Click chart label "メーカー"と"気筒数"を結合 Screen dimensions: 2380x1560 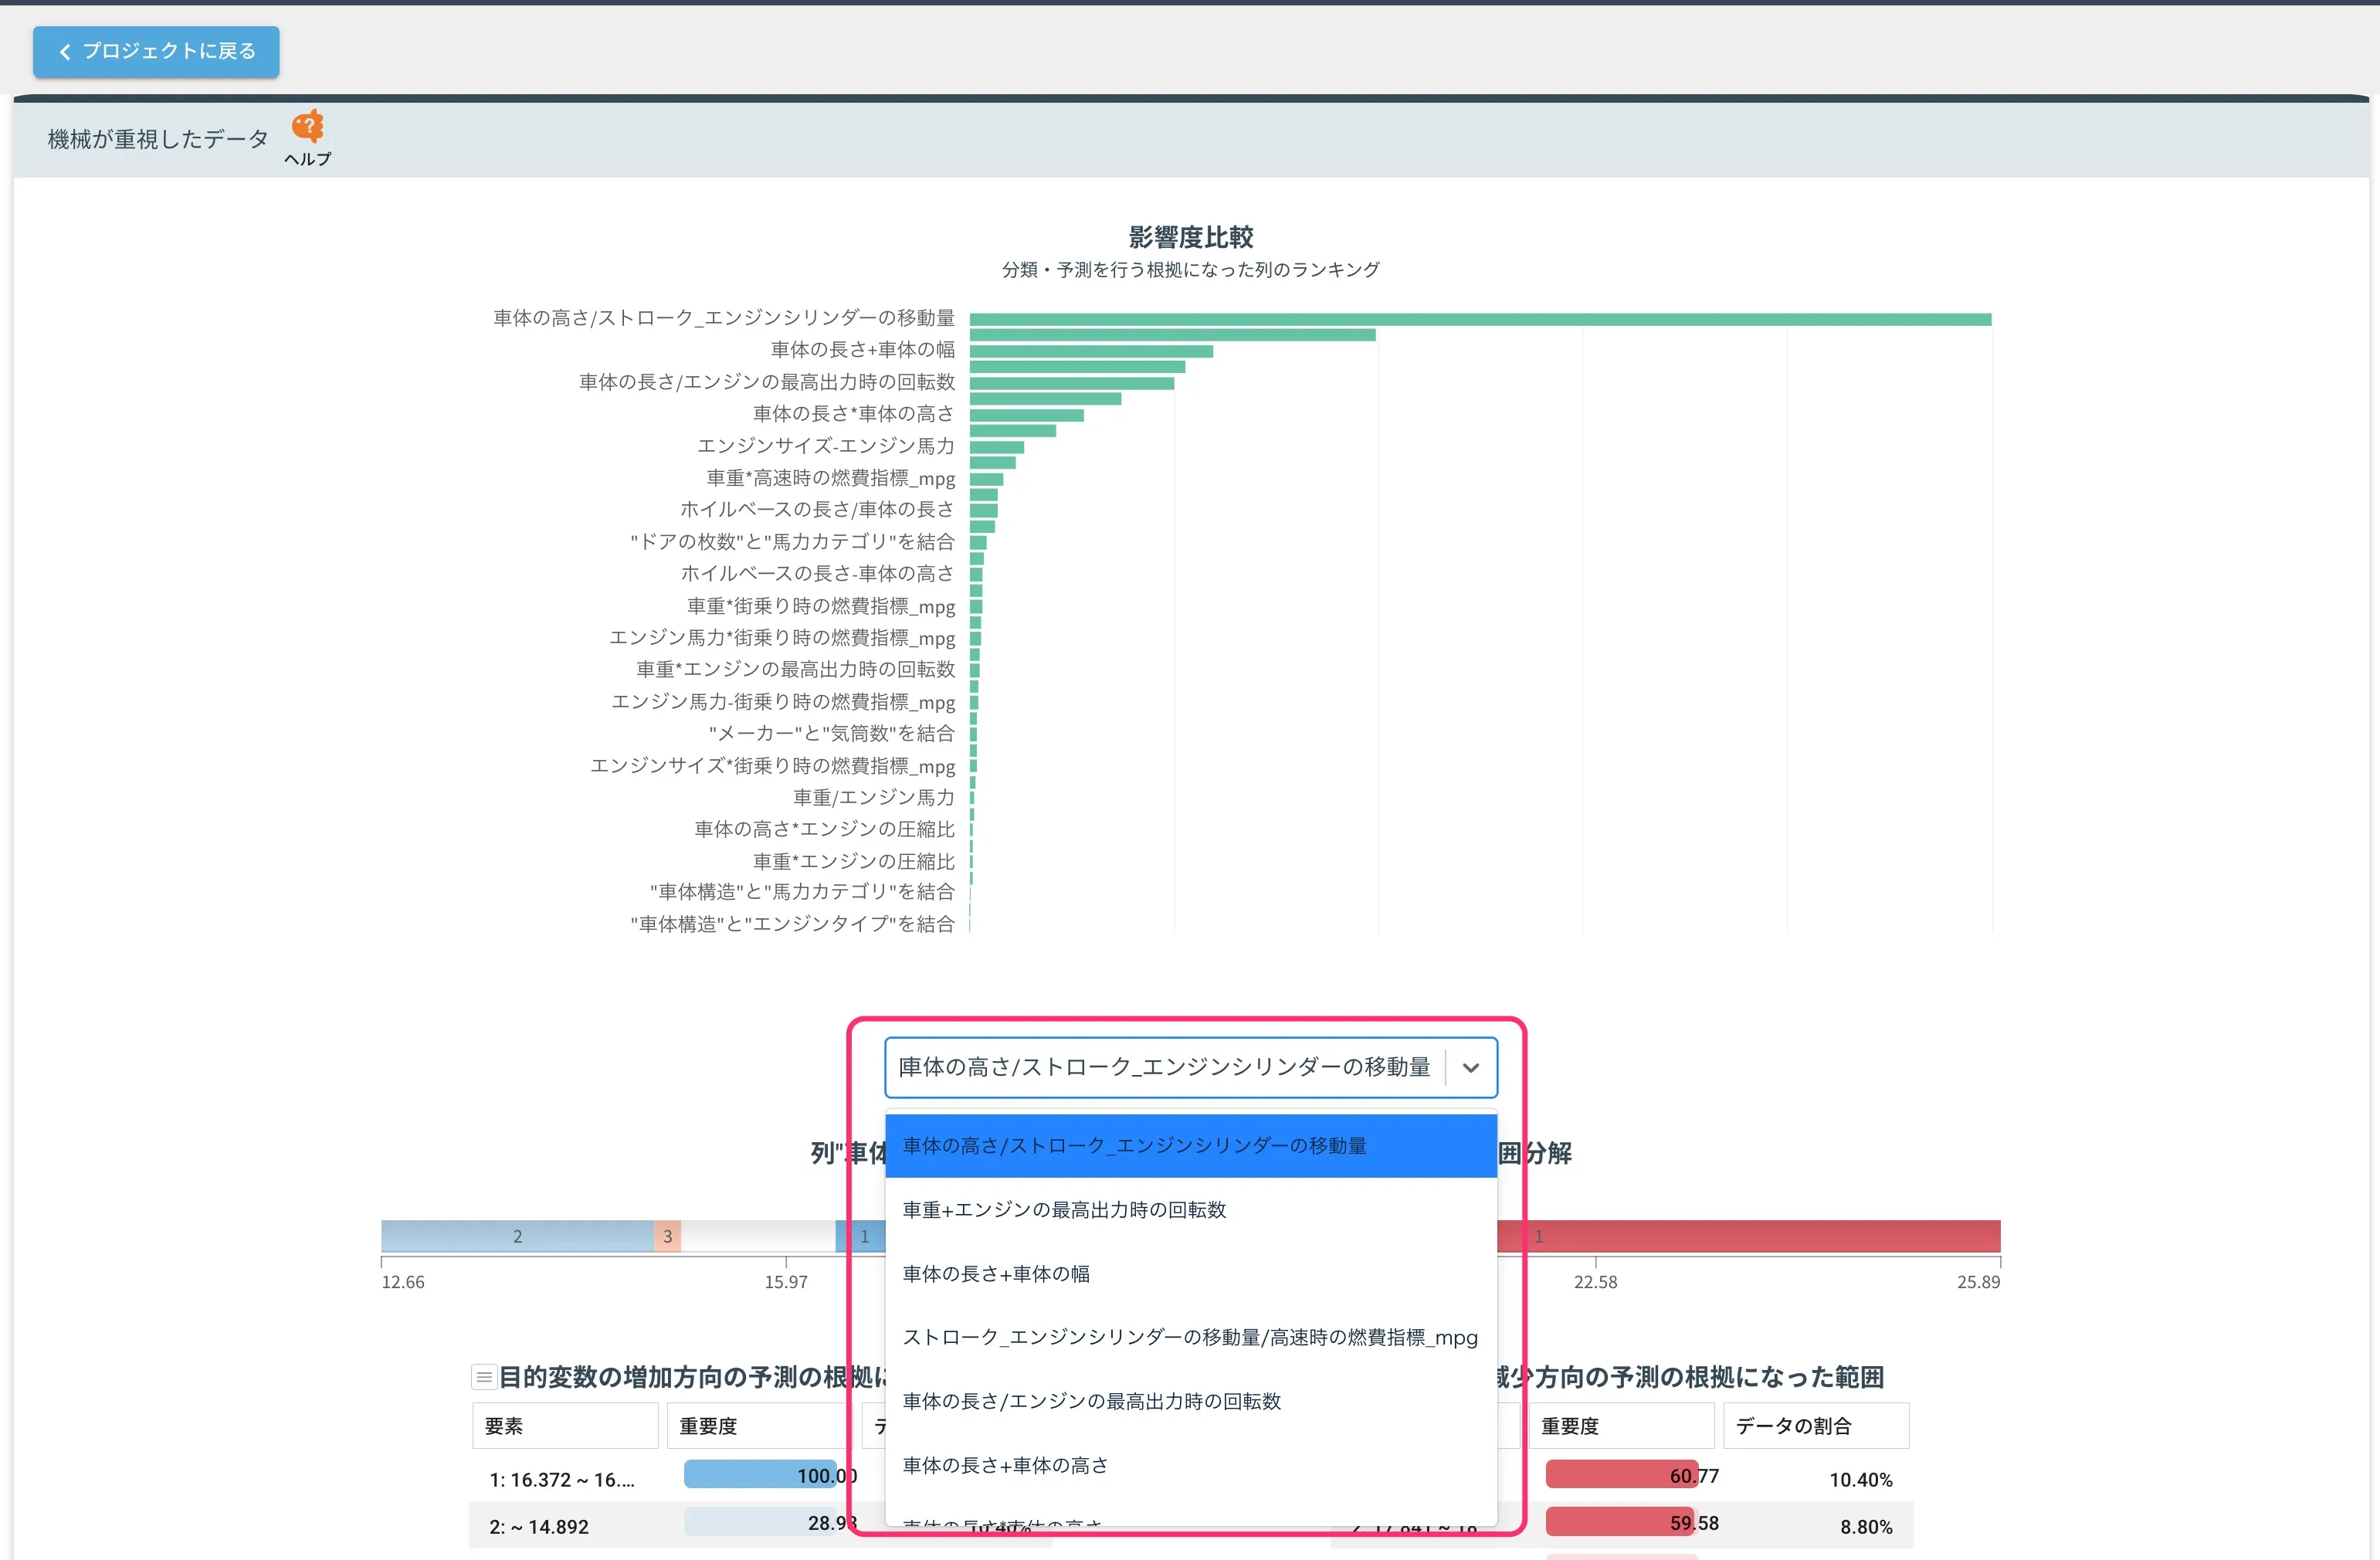click(831, 733)
